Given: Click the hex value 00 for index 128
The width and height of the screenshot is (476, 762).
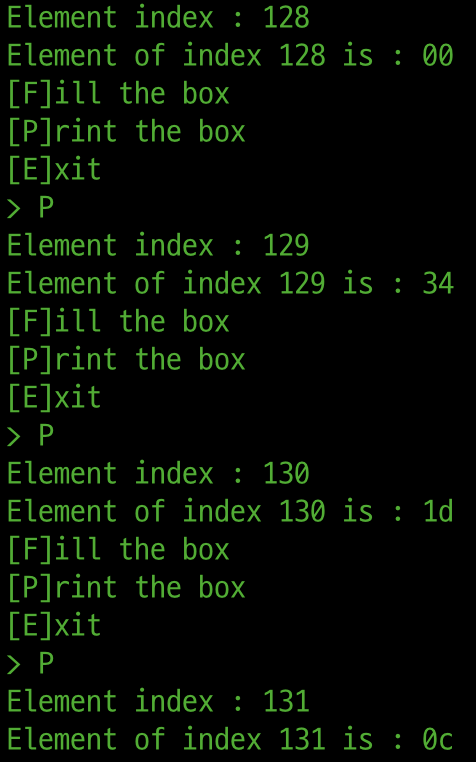Looking at the screenshot, I should (438, 55).
